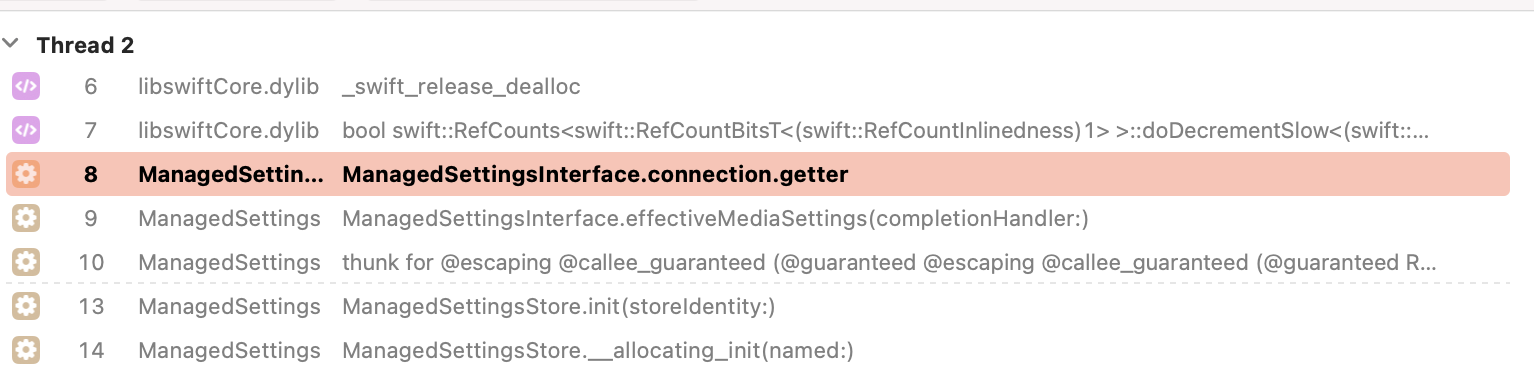This screenshot has height=376, width=1534.
Task: Click the gear icon for frame 9
Action: (x=26, y=219)
